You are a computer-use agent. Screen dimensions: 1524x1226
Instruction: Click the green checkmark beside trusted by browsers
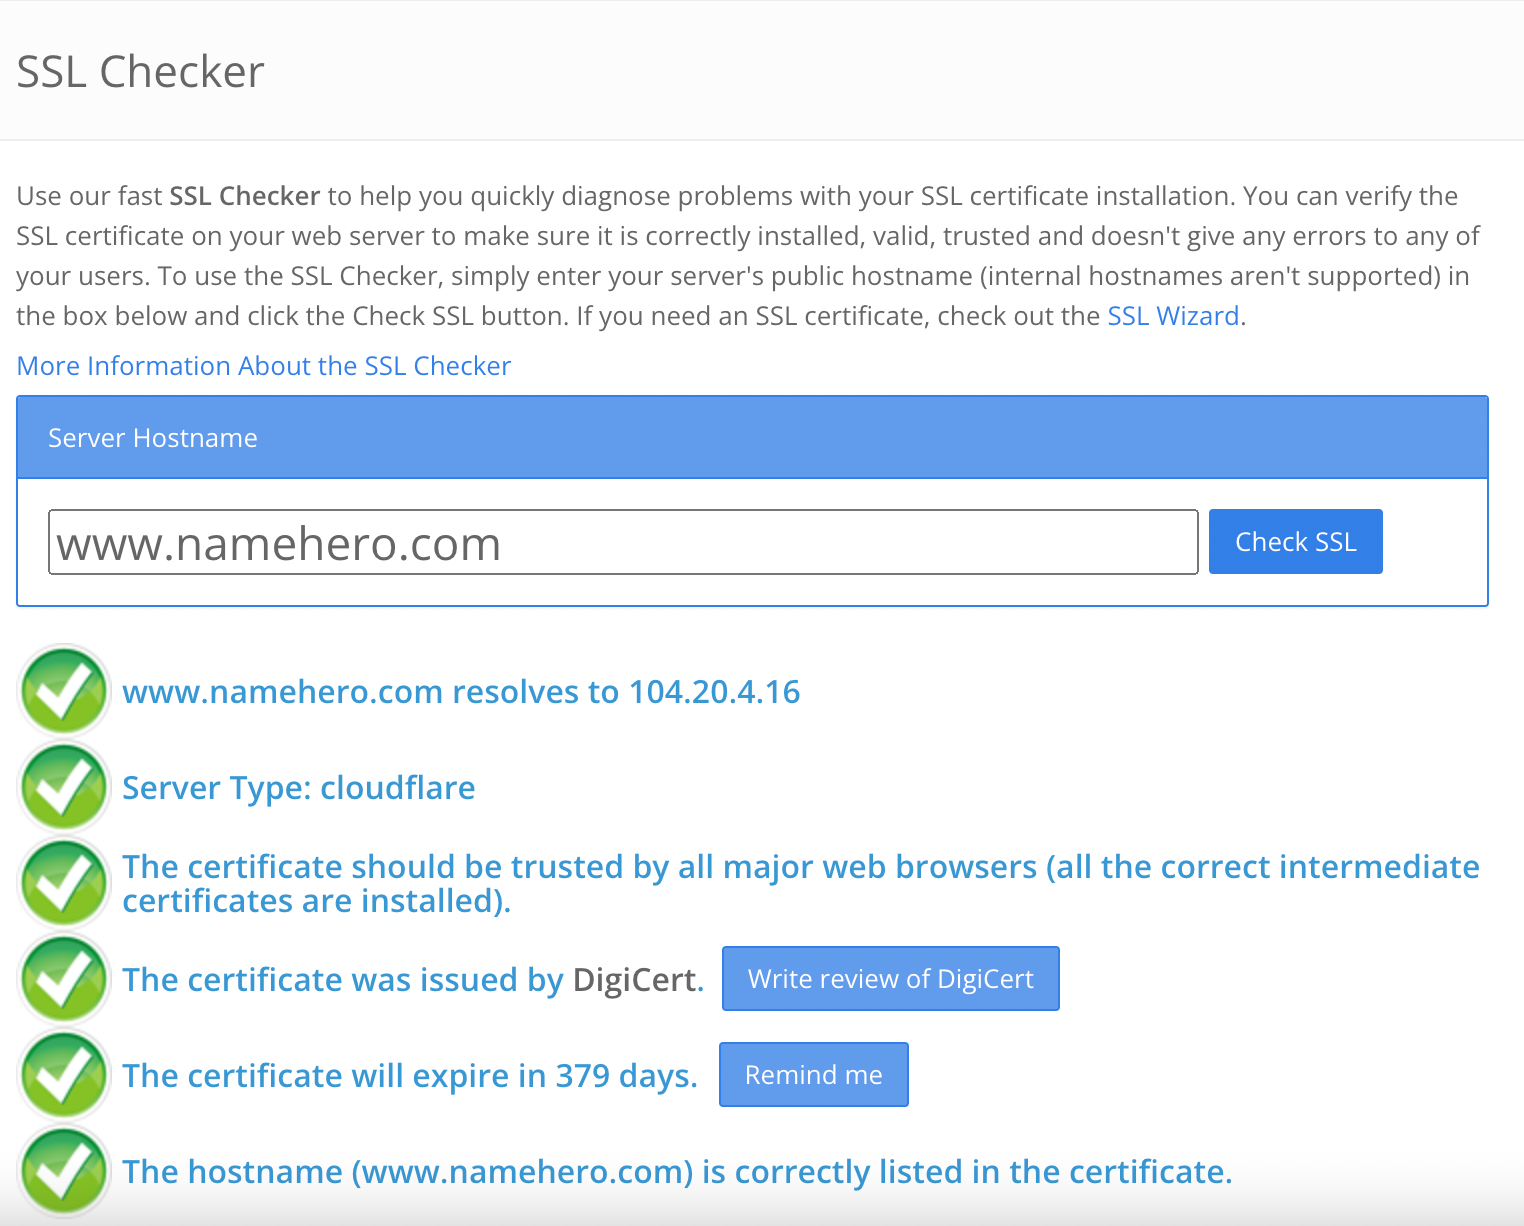(x=64, y=883)
